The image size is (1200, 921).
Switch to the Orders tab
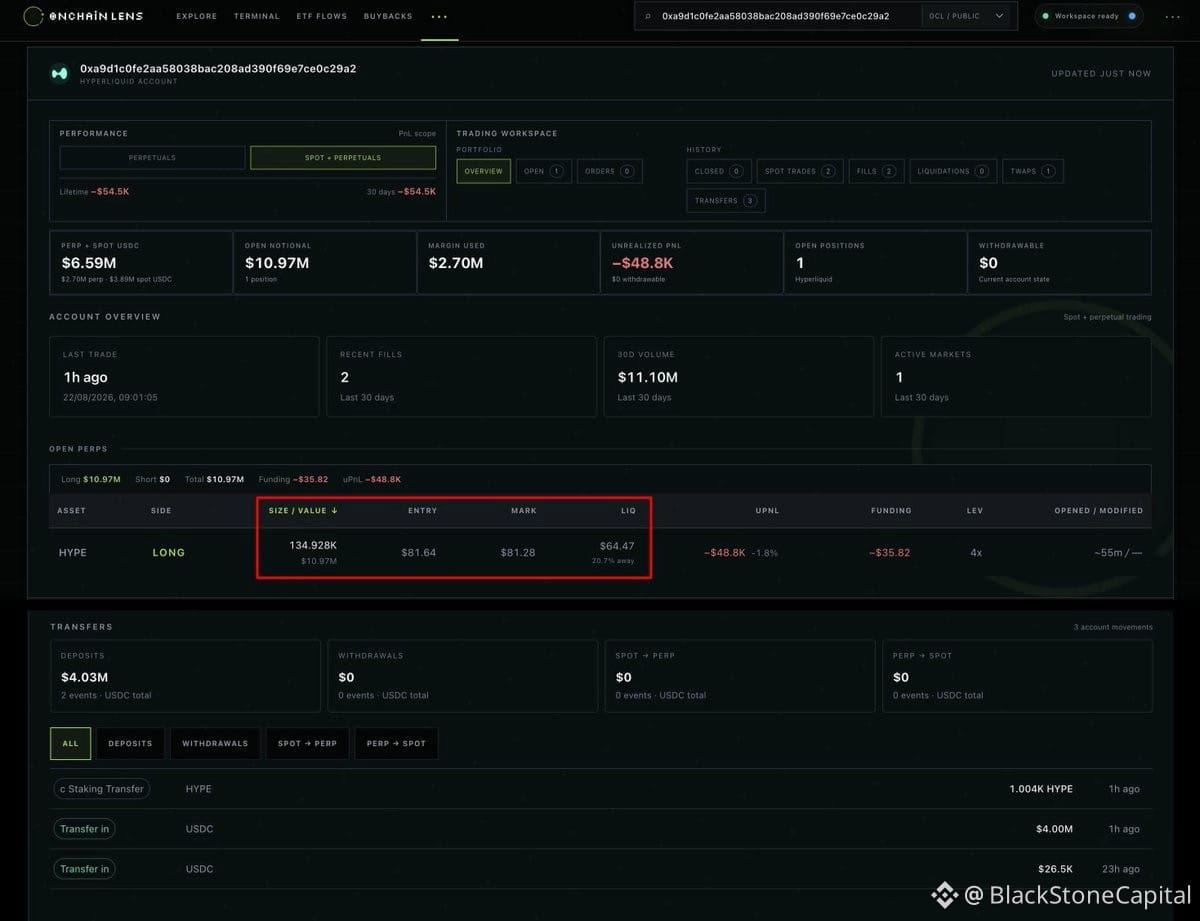point(610,171)
